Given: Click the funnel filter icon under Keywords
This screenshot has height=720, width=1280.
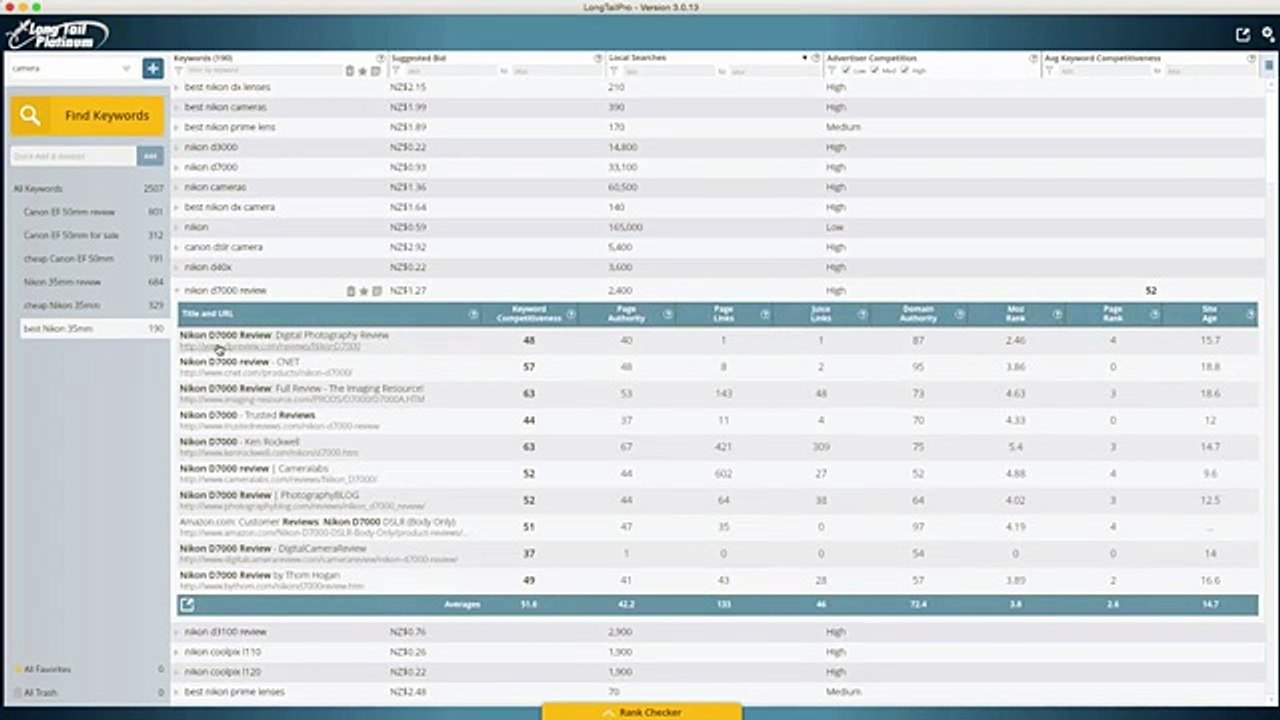Looking at the screenshot, I should [180, 71].
